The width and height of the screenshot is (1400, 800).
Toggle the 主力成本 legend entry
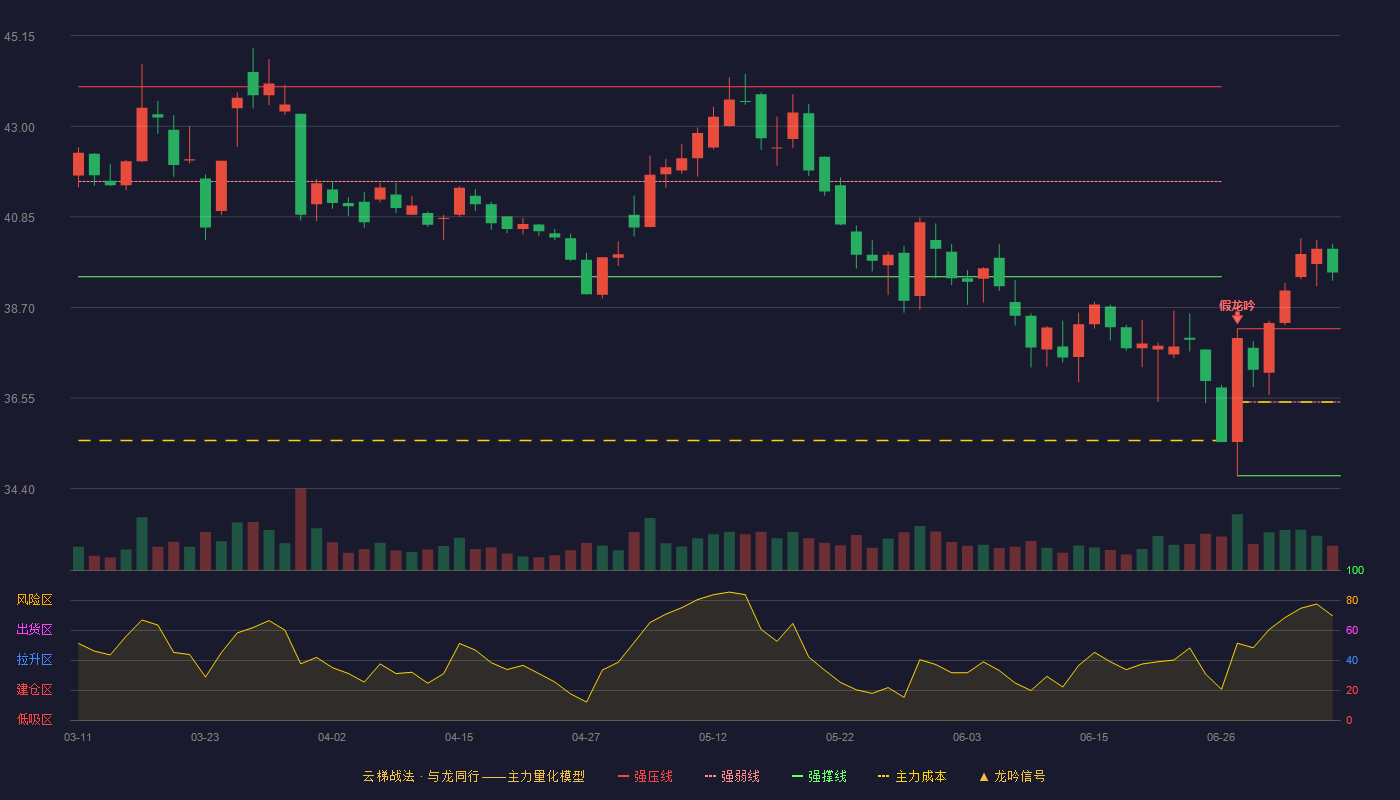point(912,776)
